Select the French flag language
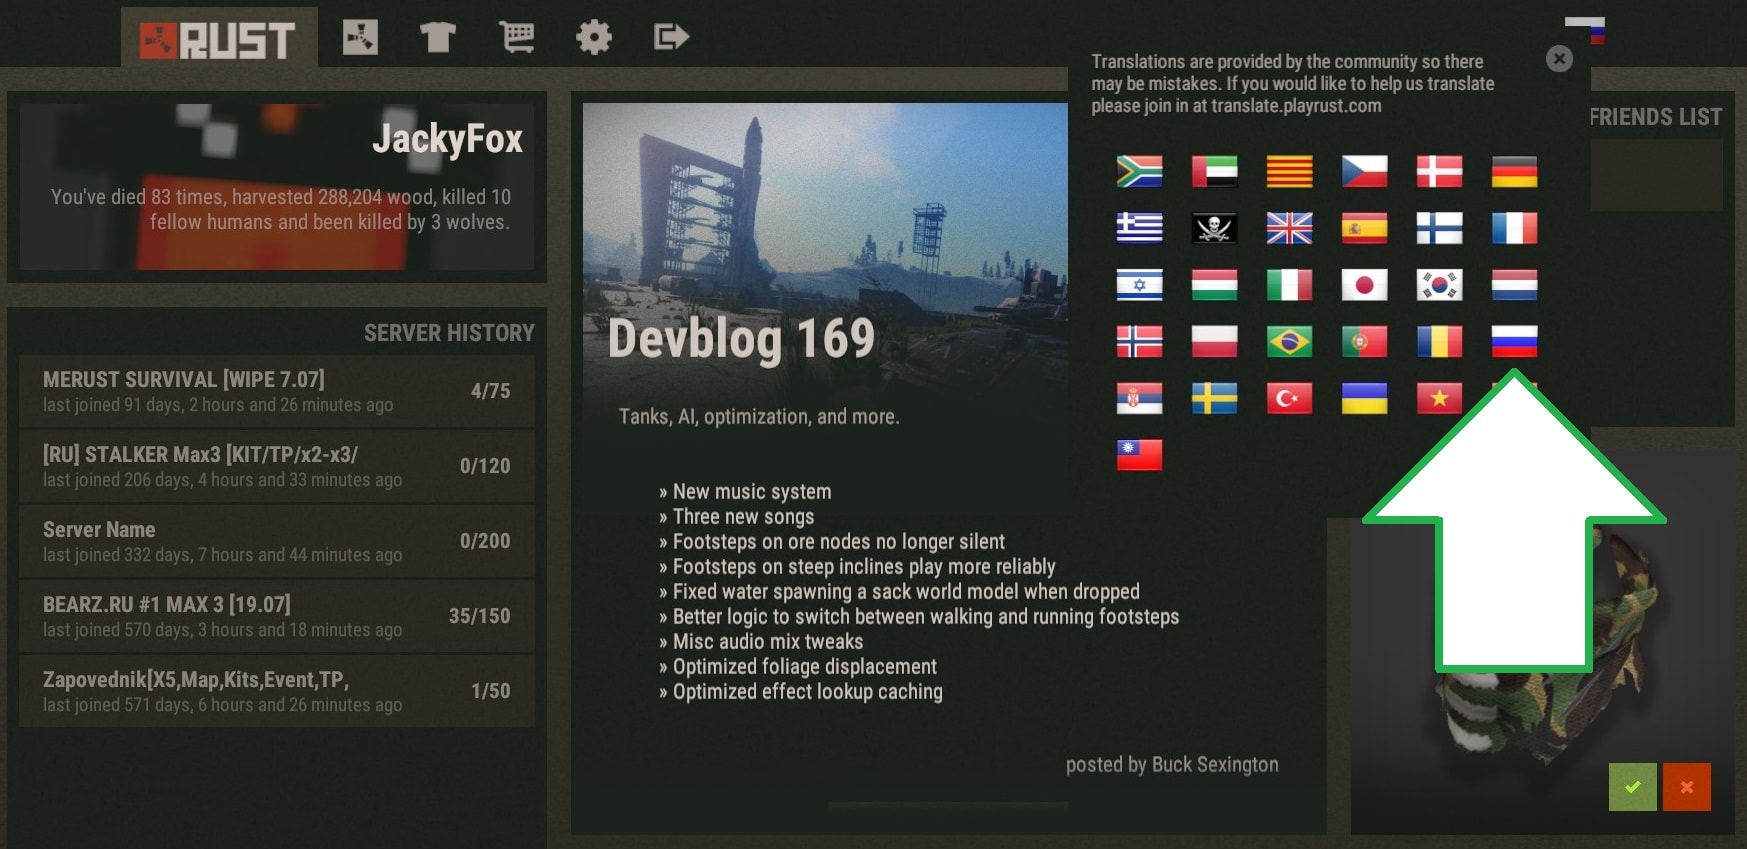 pos(1514,228)
